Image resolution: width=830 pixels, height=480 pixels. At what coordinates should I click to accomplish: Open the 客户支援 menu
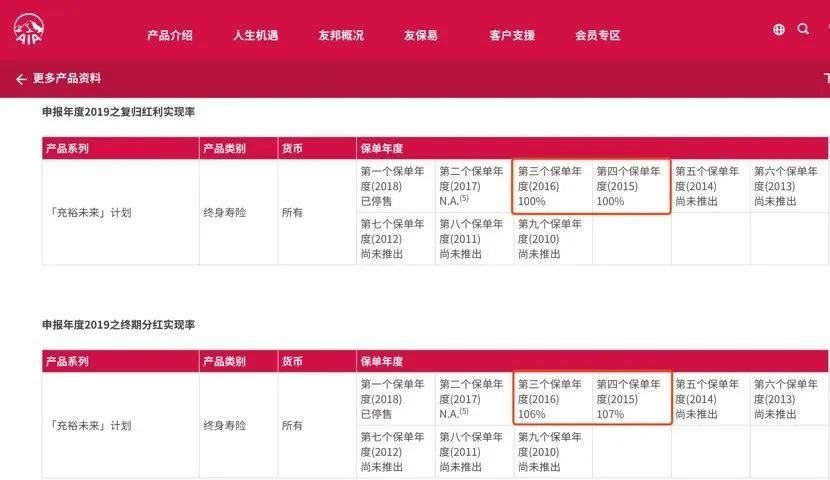coord(512,35)
